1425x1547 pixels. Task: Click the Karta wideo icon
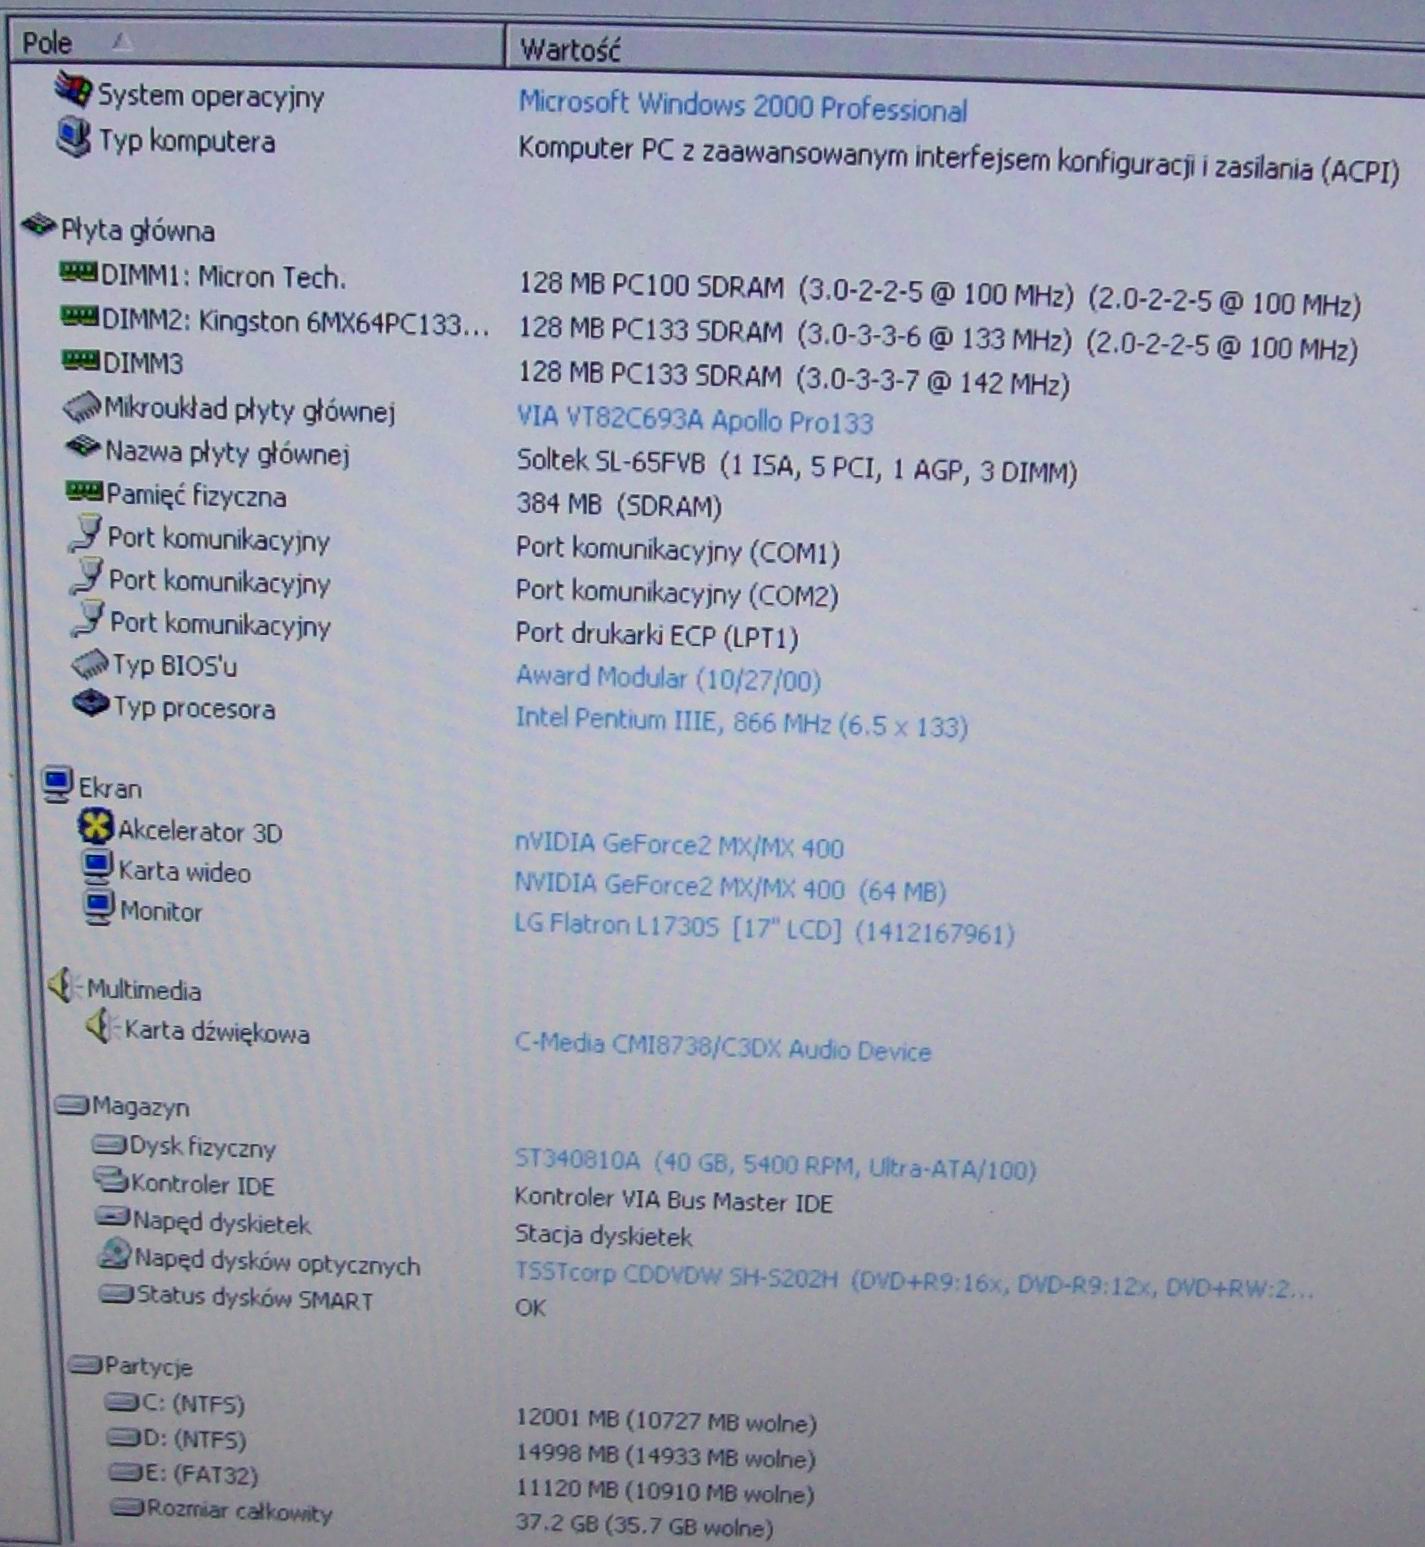98,866
